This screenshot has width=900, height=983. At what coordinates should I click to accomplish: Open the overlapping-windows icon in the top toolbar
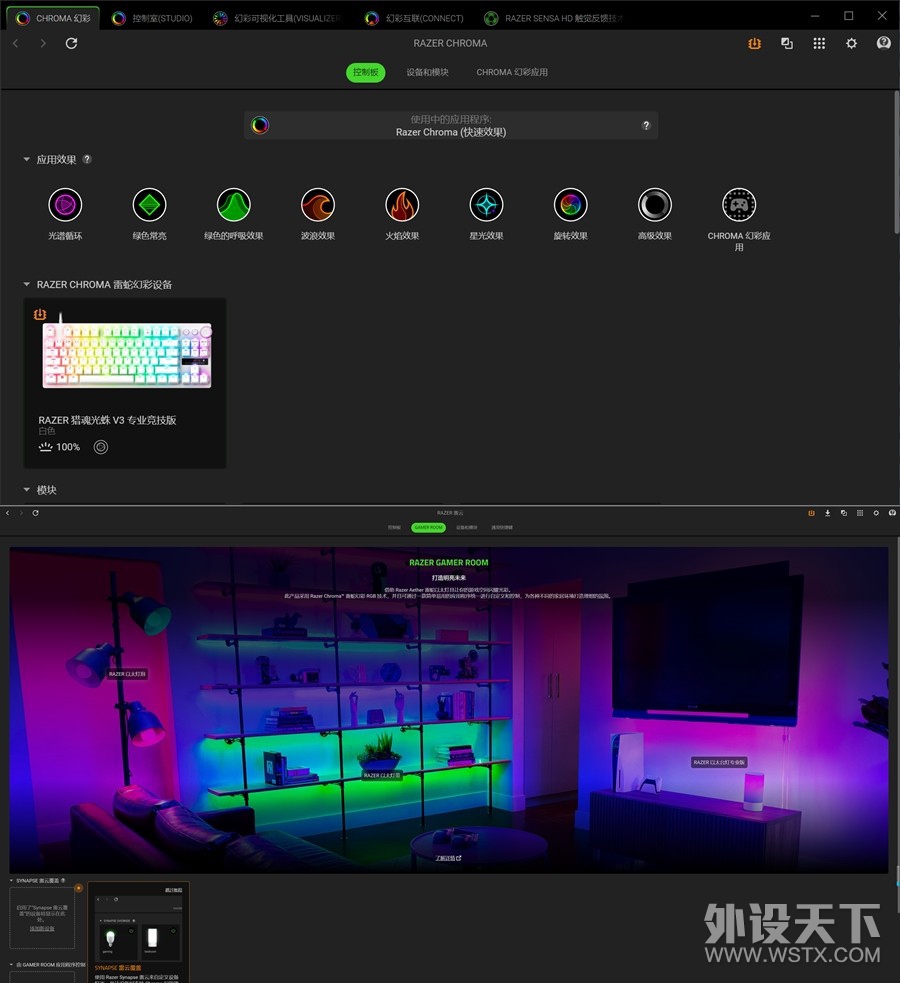tap(787, 43)
